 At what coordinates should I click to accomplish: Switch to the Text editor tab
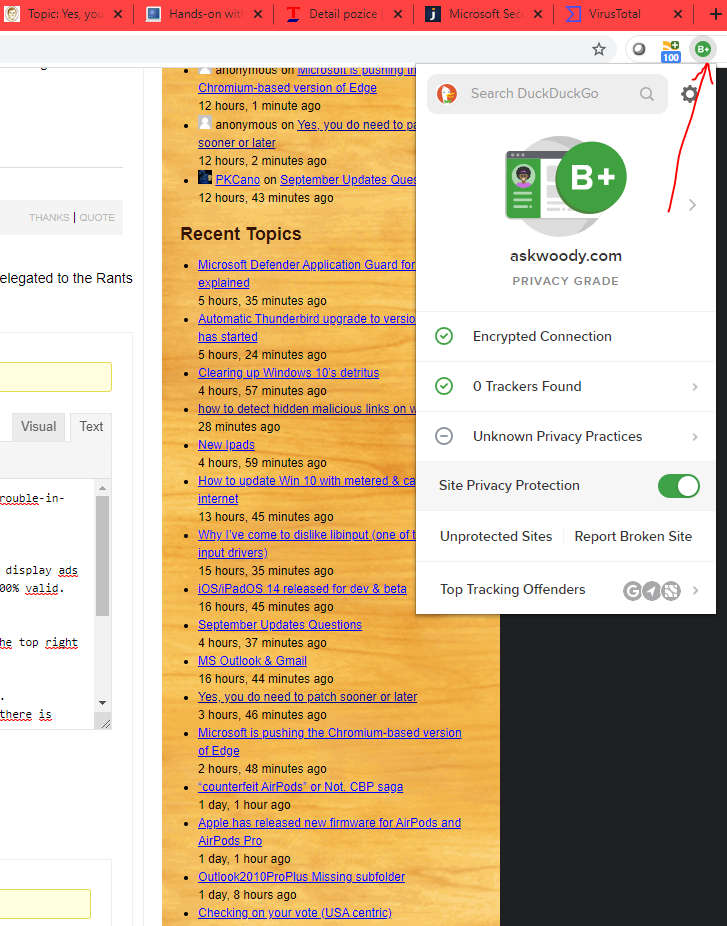click(x=91, y=427)
